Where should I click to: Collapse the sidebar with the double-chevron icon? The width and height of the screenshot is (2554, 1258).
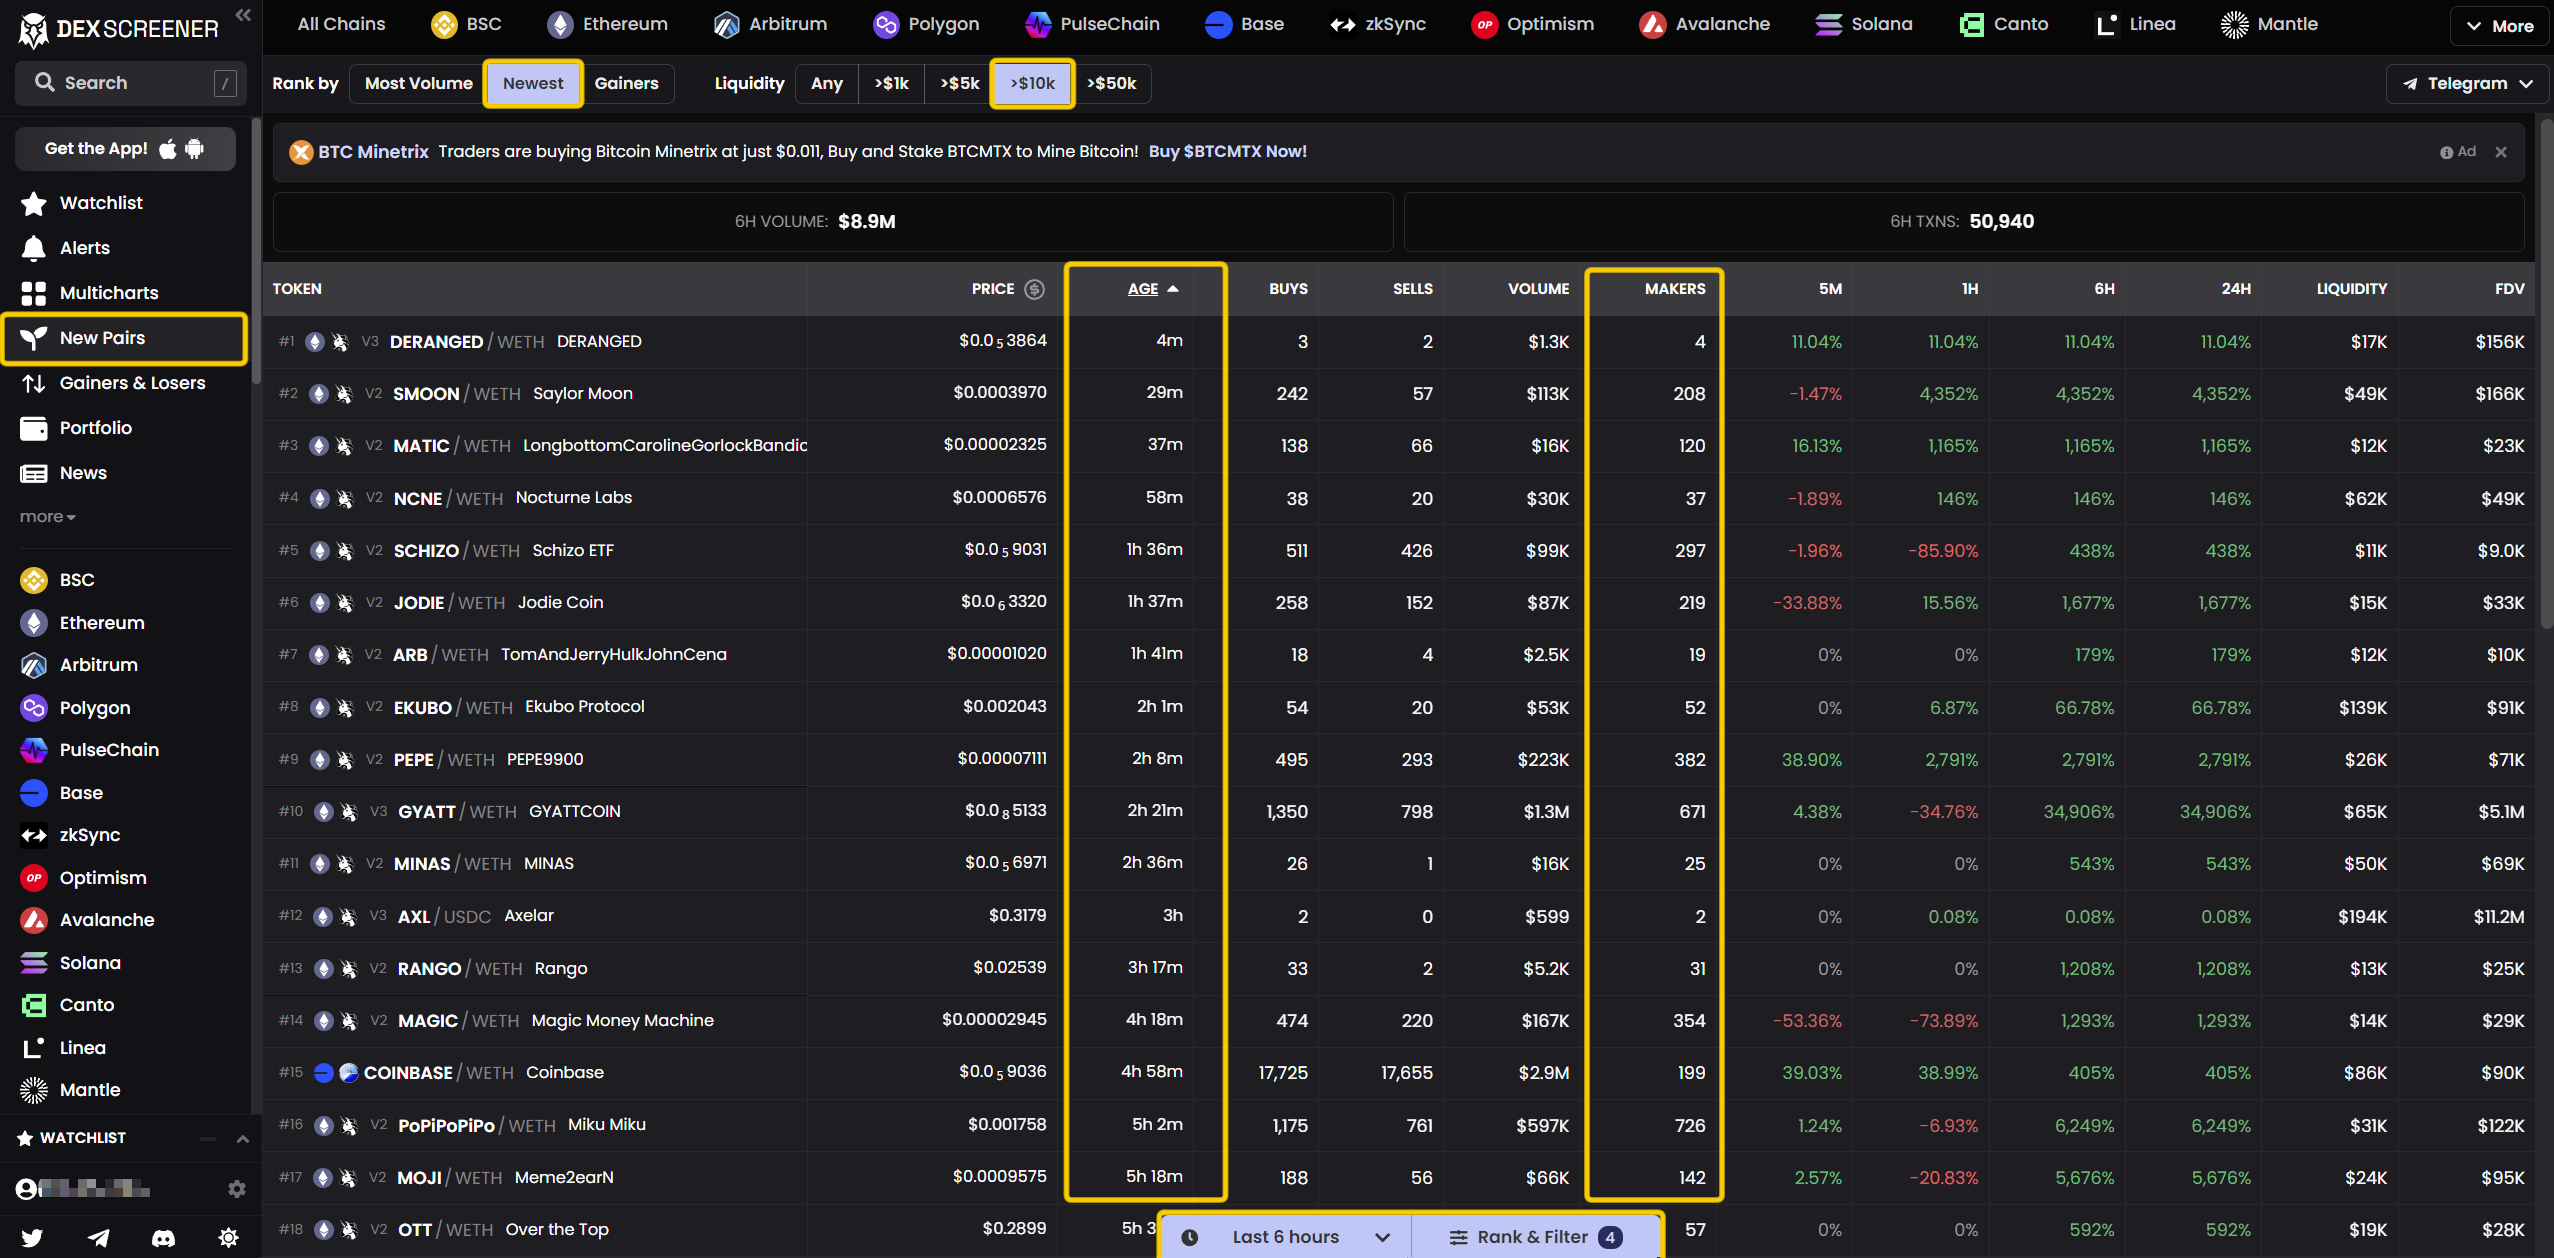242,14
